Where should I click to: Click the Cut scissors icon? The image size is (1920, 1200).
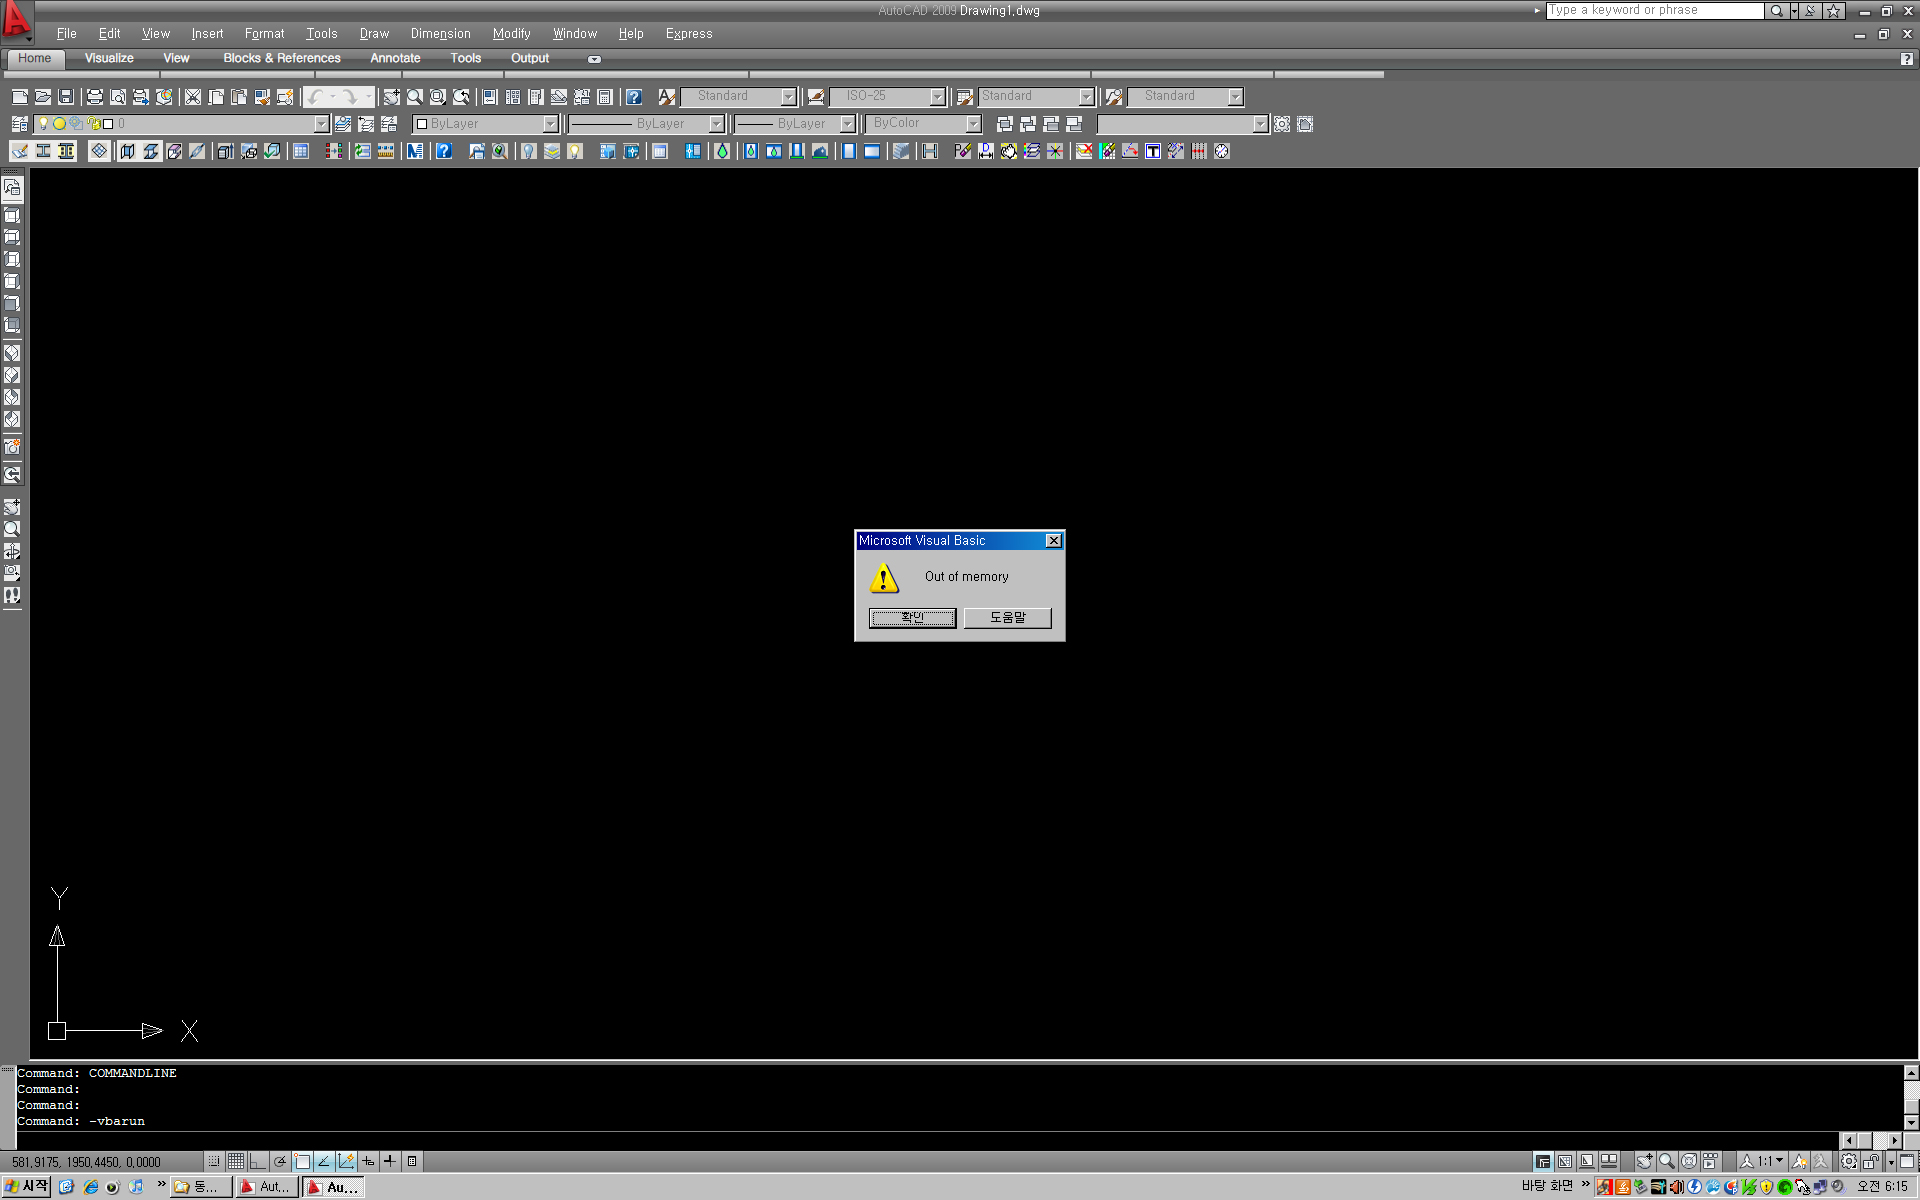193,97
